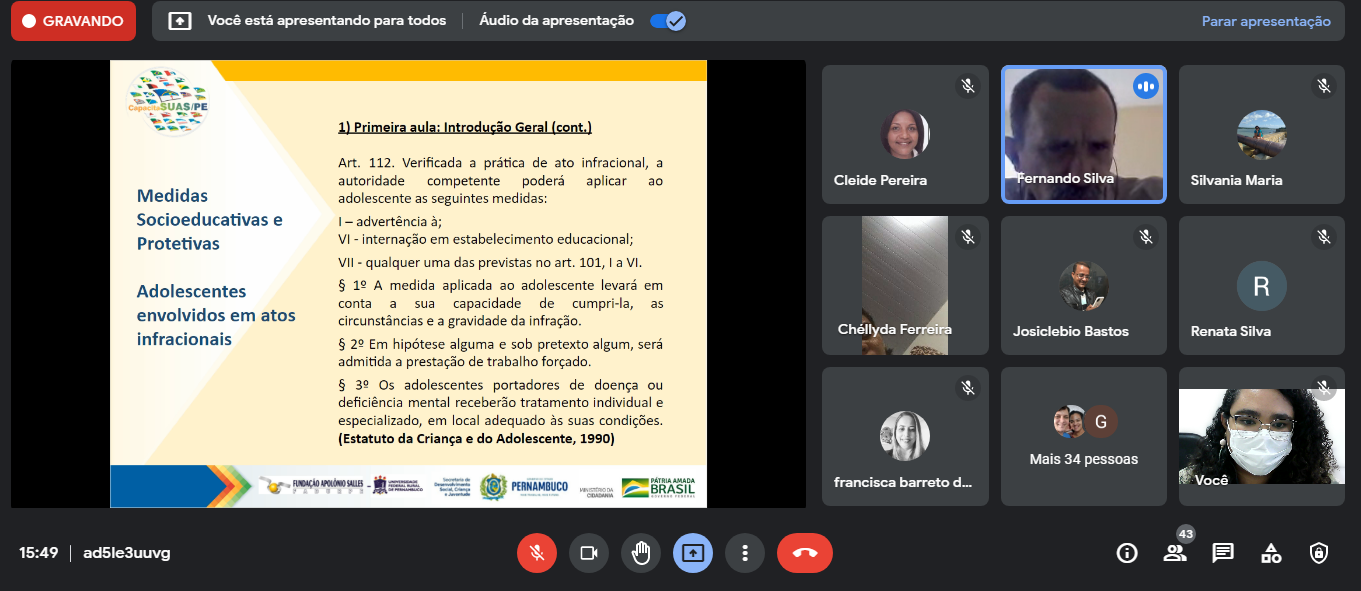Select Fernando Silva's video tile
The height and width of the screenshot is (591, 1361).
(x=1083, y=135)
